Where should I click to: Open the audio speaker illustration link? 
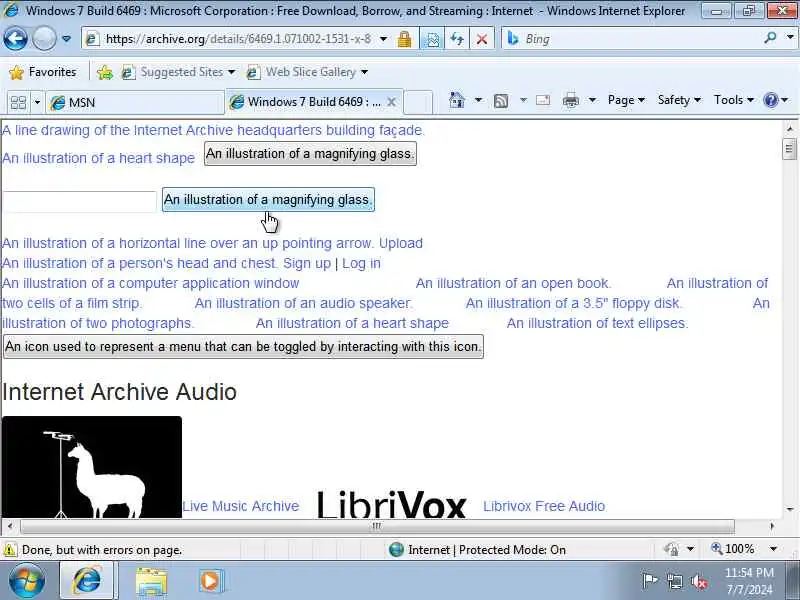[x=303, y=303]
